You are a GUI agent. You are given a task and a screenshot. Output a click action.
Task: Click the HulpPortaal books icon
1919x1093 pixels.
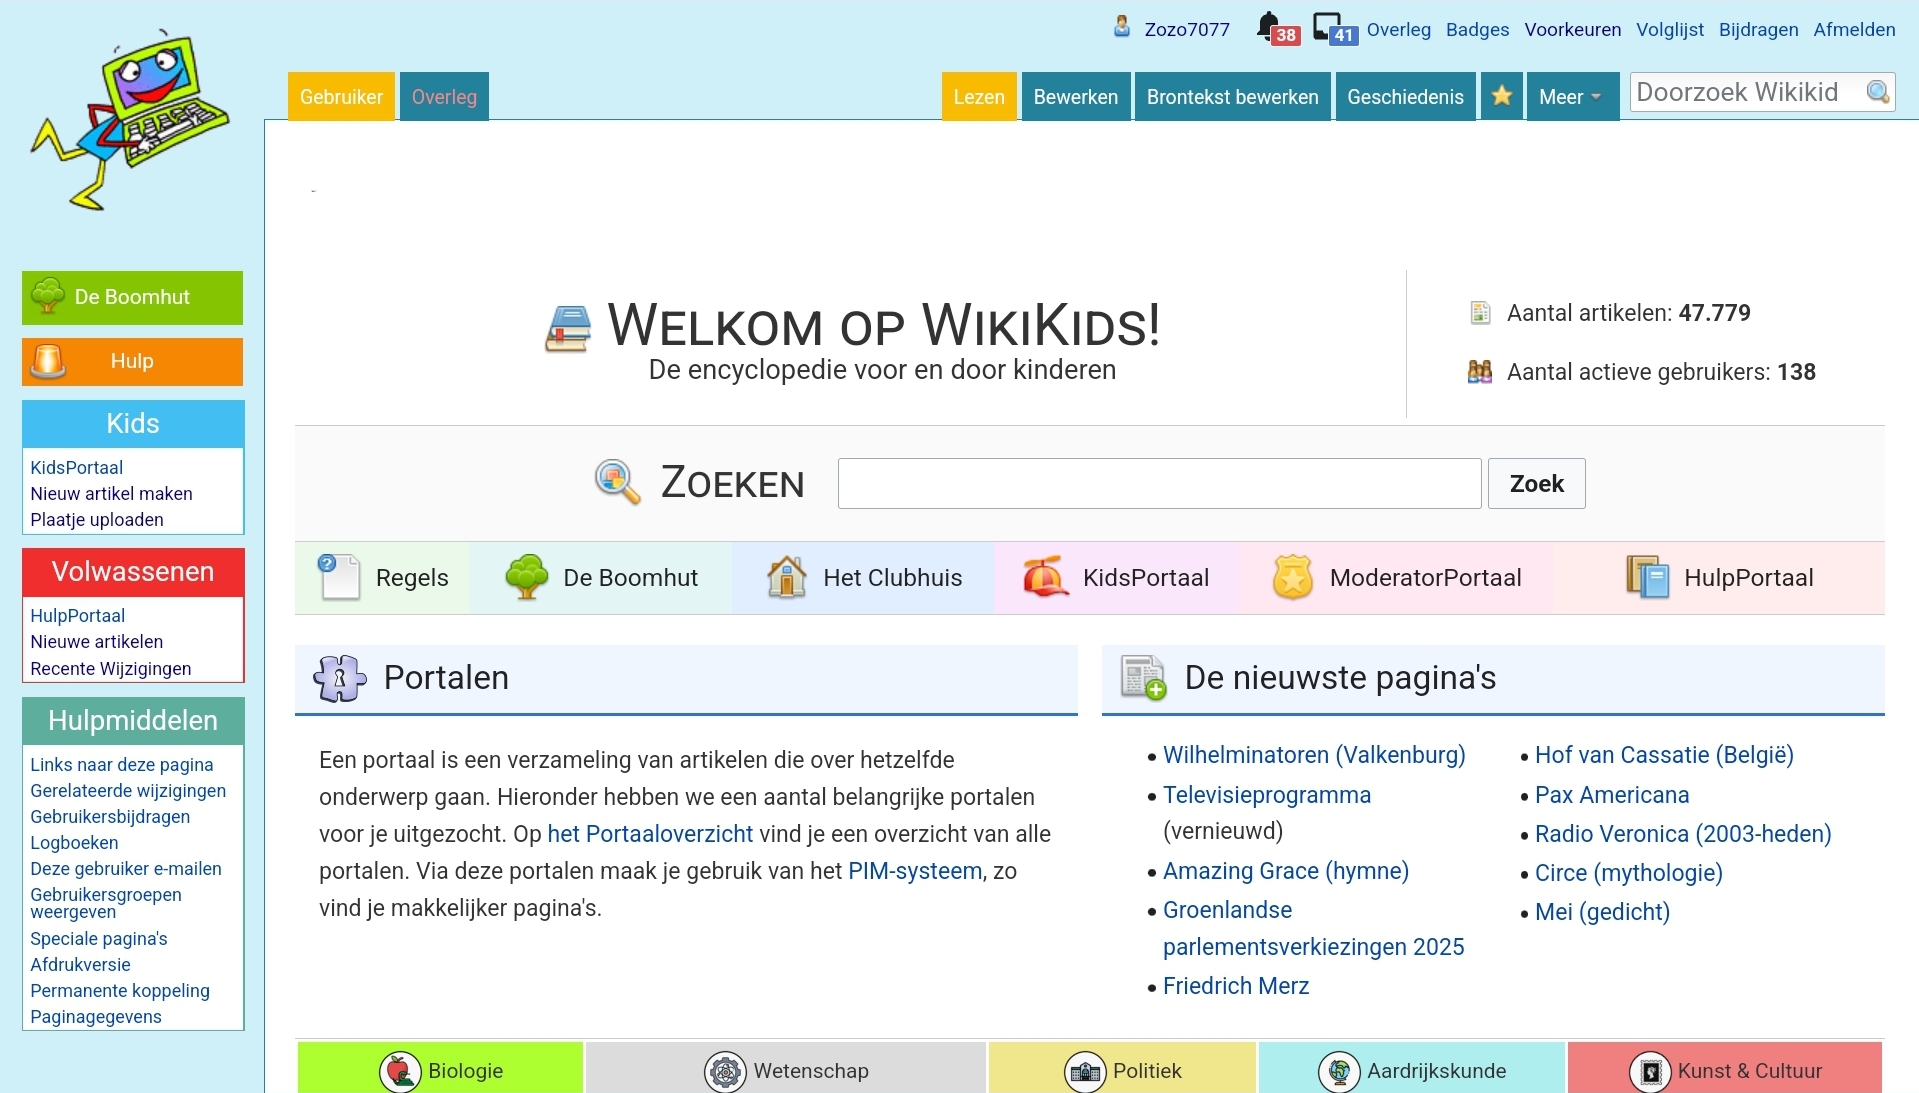pos(1648,577)
